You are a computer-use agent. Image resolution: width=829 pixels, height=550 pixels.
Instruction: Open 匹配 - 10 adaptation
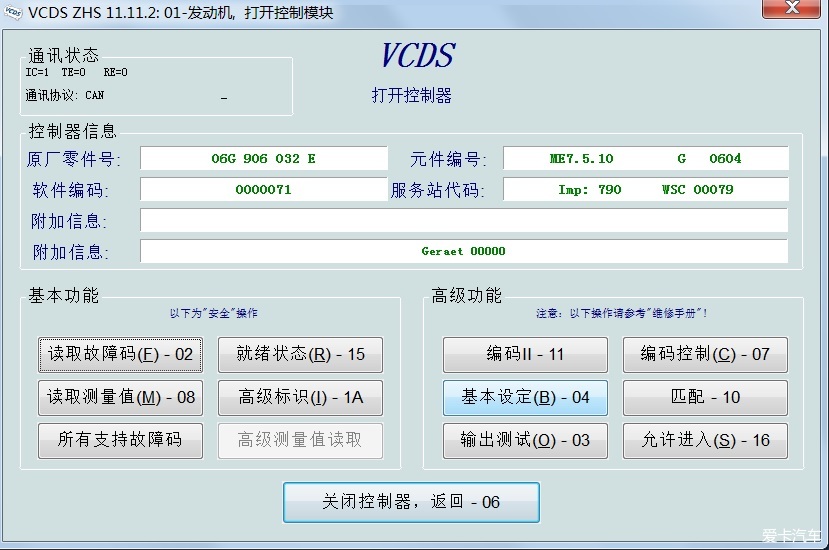(705, 398)
